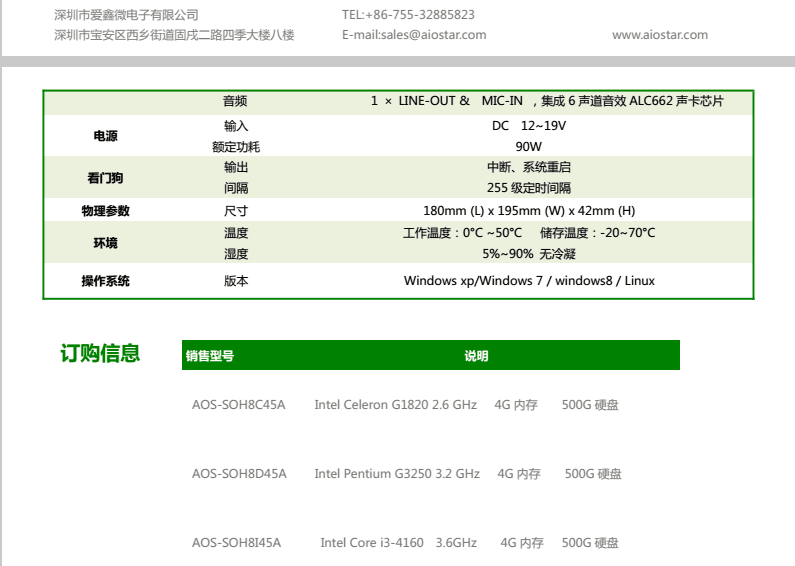Viewport: 795px width, 566px height.
Task: Select the TEL:+86-755-32885823 phone number text
Action: 408,15
